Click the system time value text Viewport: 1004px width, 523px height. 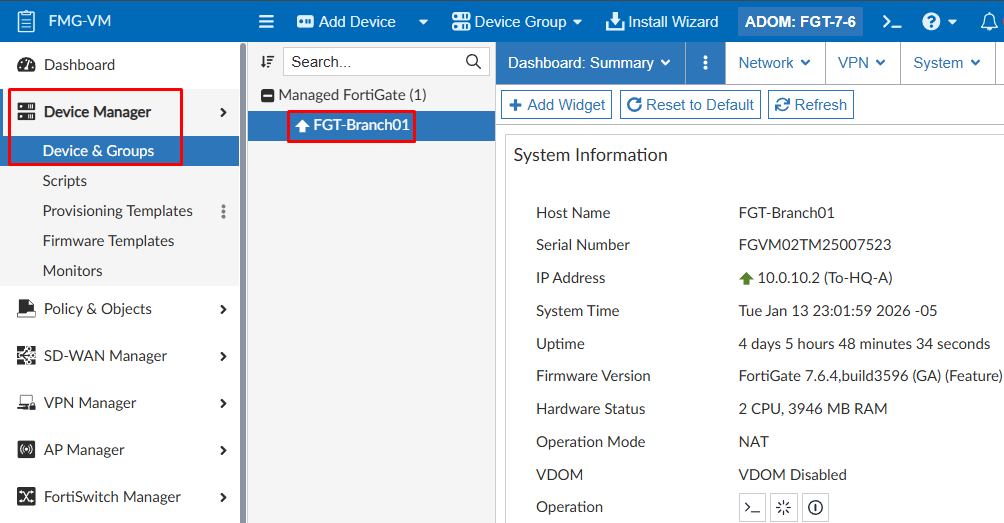point(838,310)
